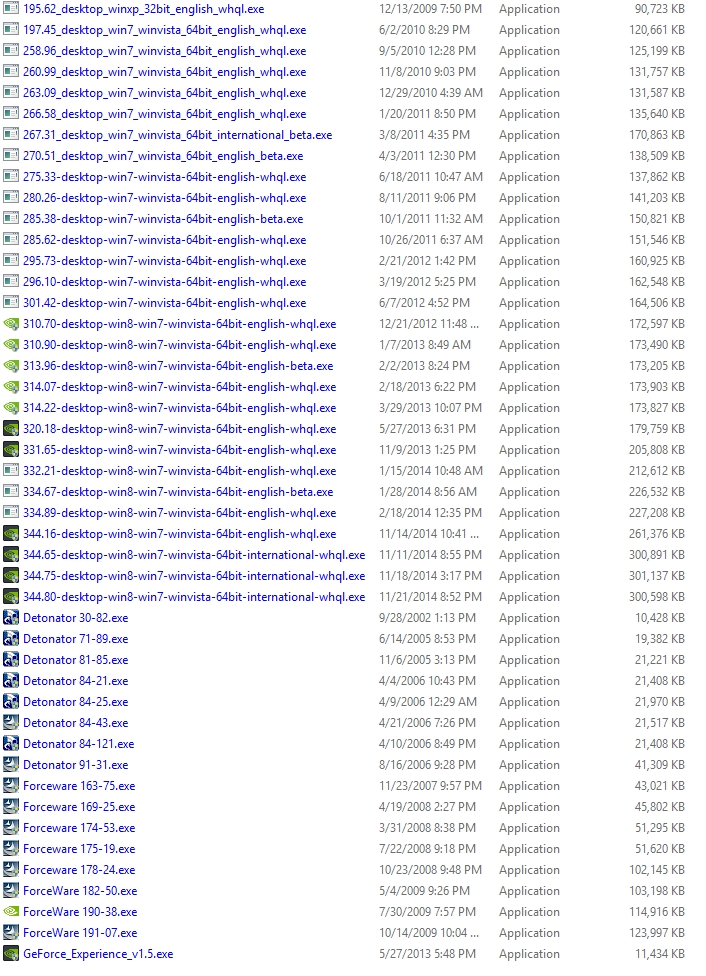The width and height of the screenshot is (706, 976).
Task: Click file name 334.89-desktop-win8-win7-winvista-64bit-english-whql.exe
Action: pos(179,513)
